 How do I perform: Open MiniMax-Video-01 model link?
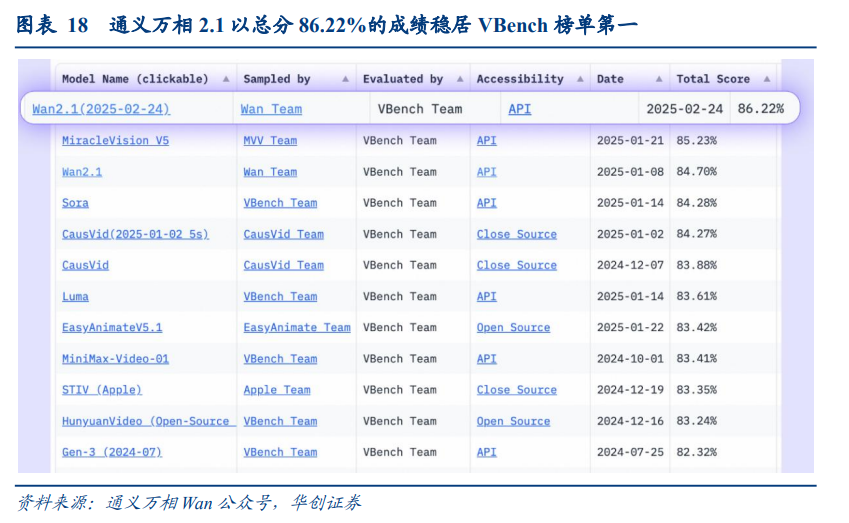(115, 359)
